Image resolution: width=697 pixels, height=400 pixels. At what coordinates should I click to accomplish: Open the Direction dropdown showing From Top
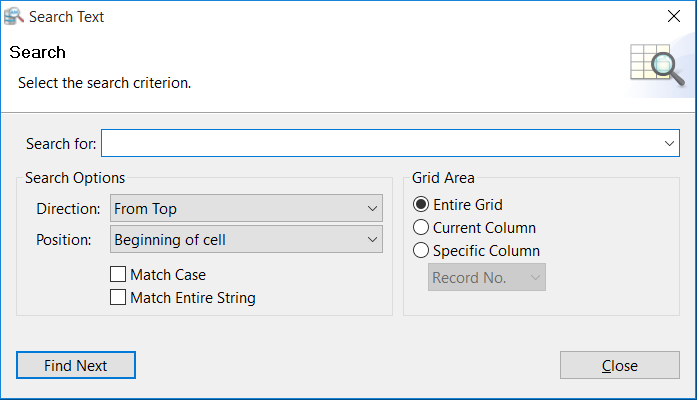tap(246, 209)
